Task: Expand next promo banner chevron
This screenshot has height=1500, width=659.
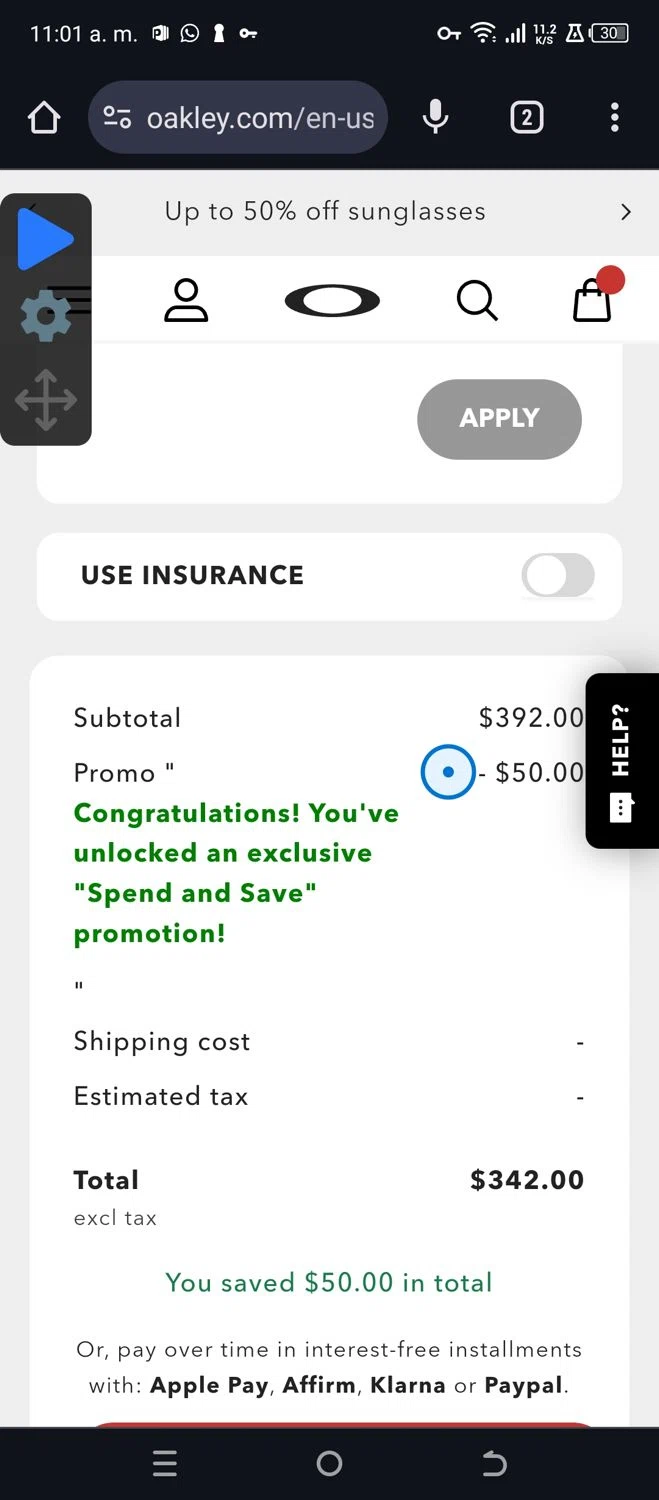Action: point(626,212)
